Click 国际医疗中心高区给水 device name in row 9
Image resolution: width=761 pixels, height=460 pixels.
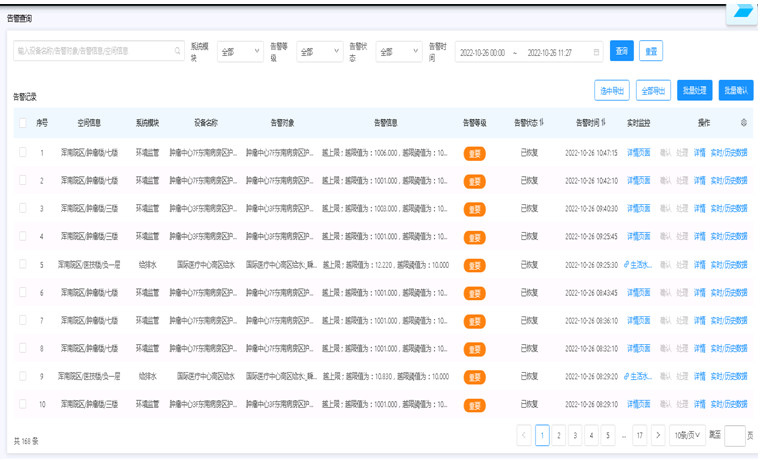coord(206,377)
